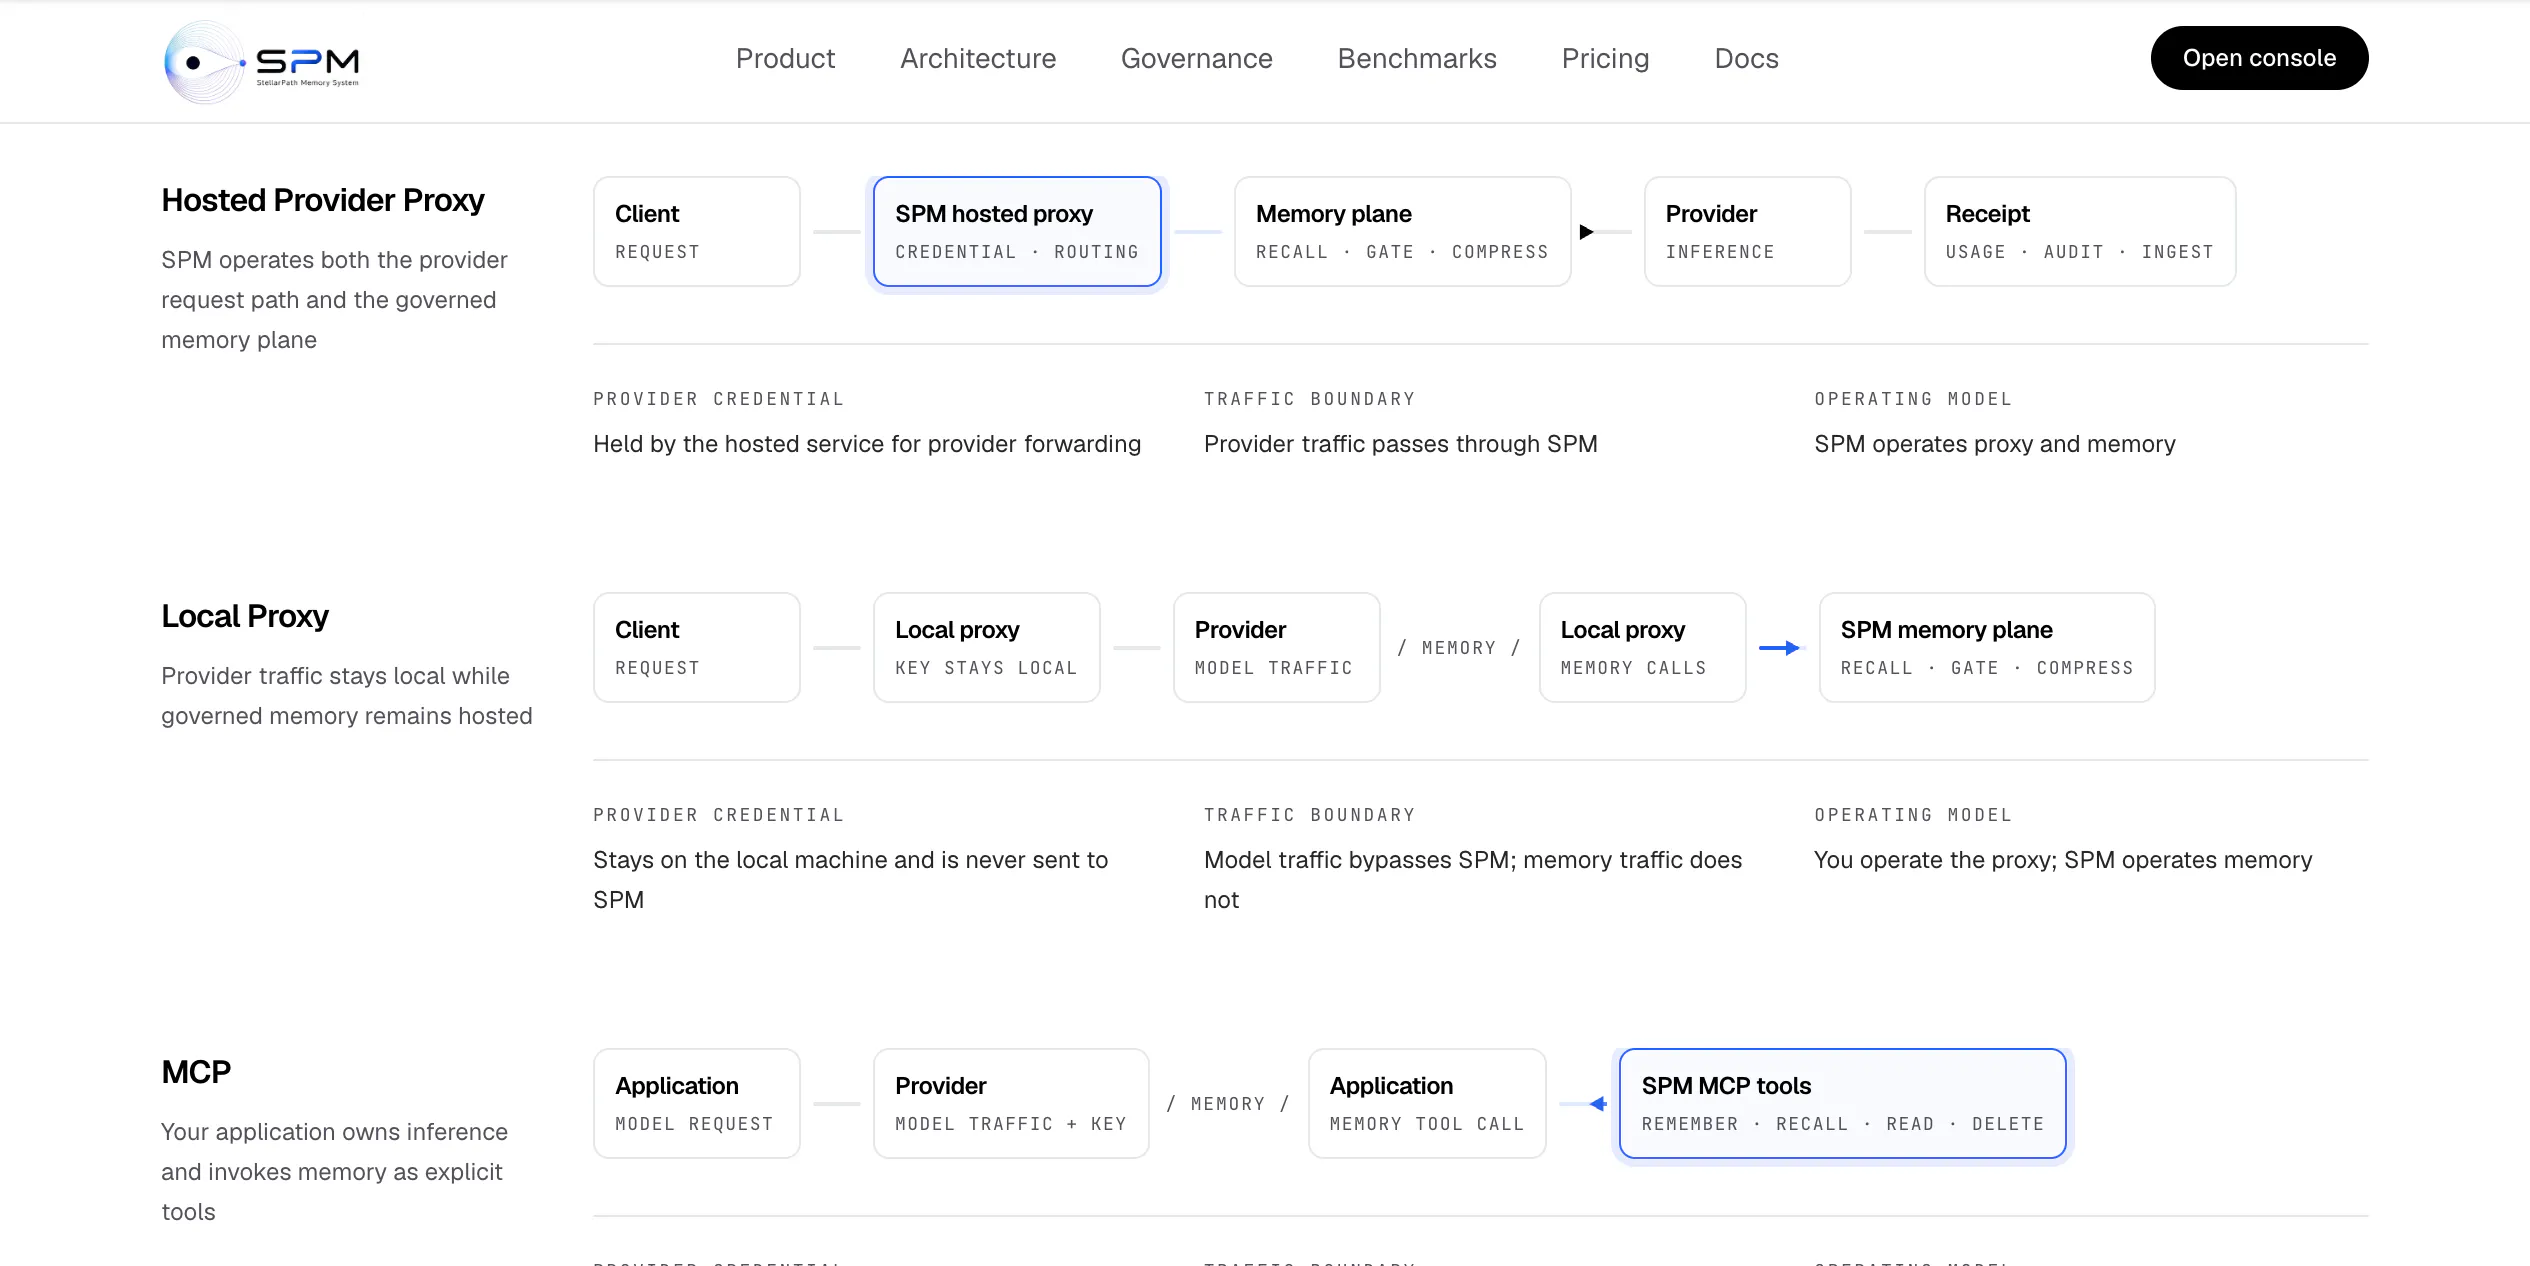Viewport: 2530px width, 1266px height.
Task: Click the hosted section PROVIDER CREDENTIAL label
Action: (719, 399)
